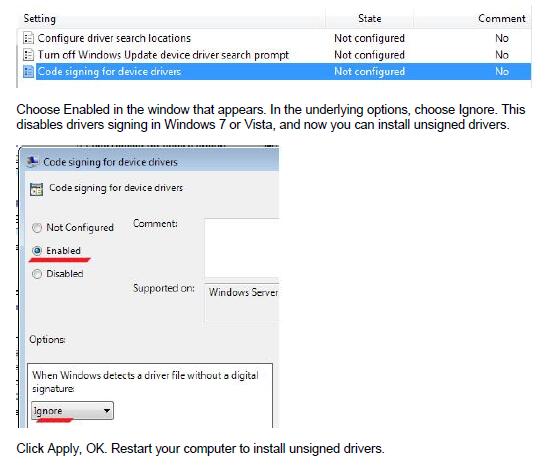Image resolution: width=559 pixels, height=476 pixels.
Task: Select the Enabled radio button
Action: click(x=37, y=251)
